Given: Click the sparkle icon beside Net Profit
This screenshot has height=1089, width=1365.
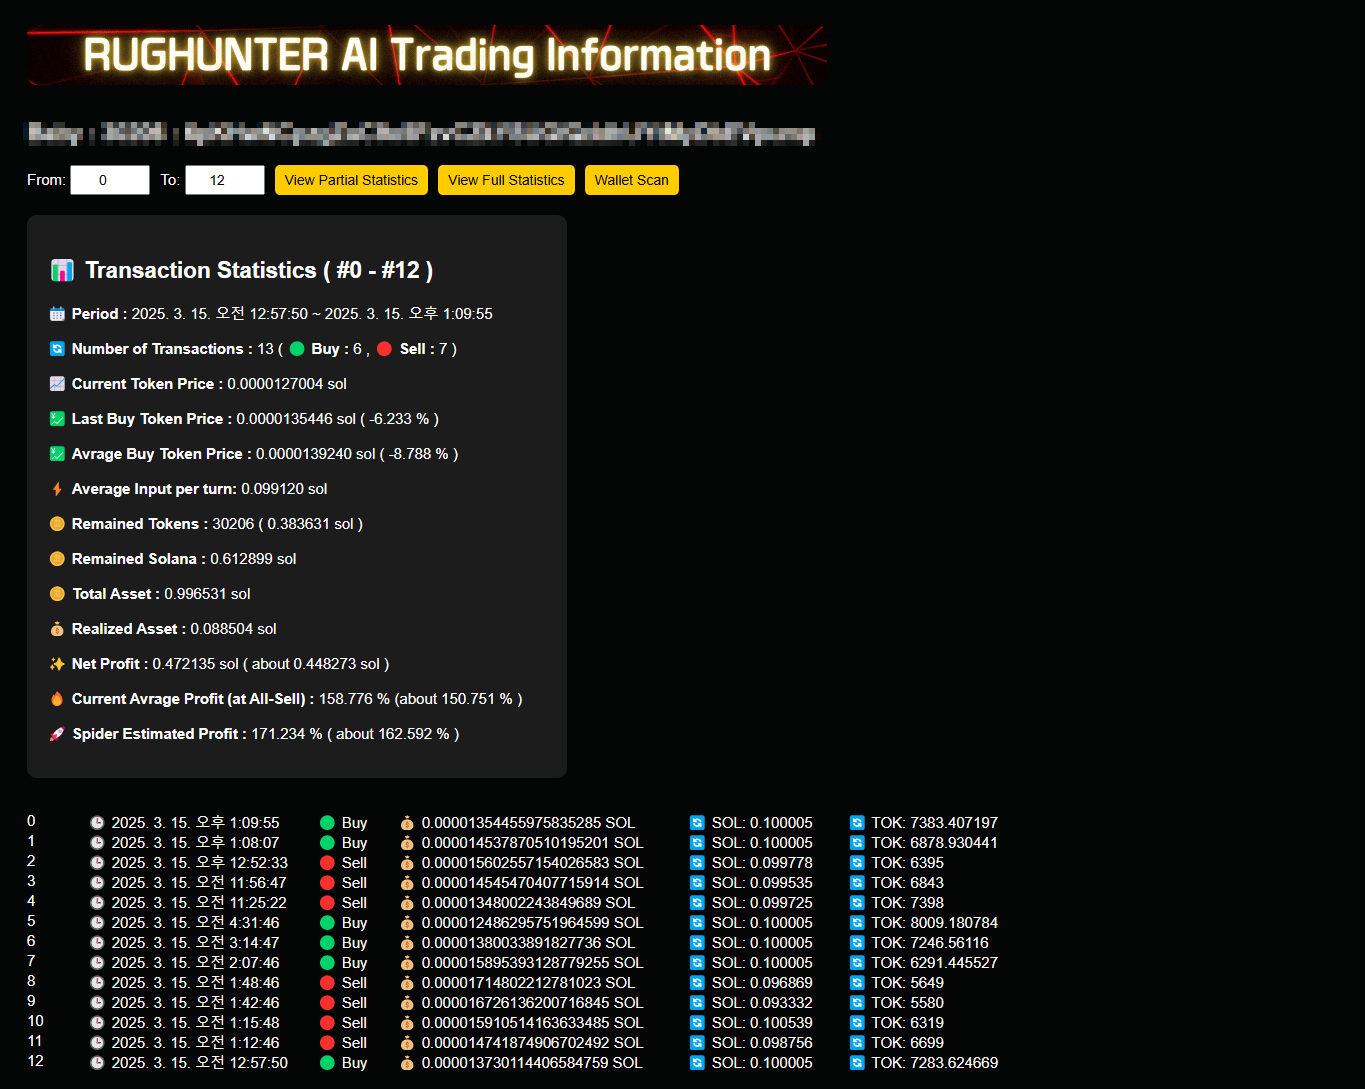Looking at the screenshot, I should tap(57, 664).
